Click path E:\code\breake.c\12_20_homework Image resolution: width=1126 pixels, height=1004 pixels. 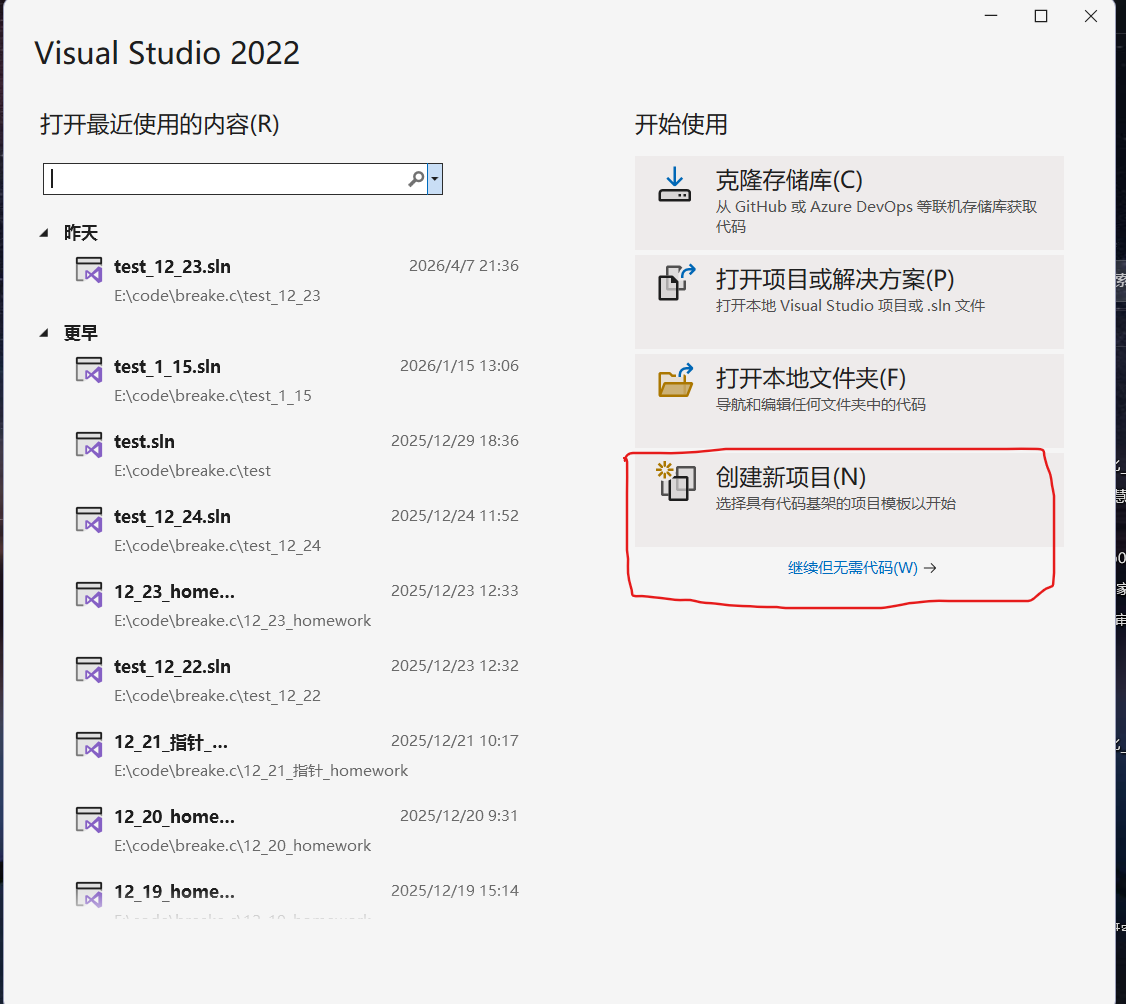tap(243, 845)
